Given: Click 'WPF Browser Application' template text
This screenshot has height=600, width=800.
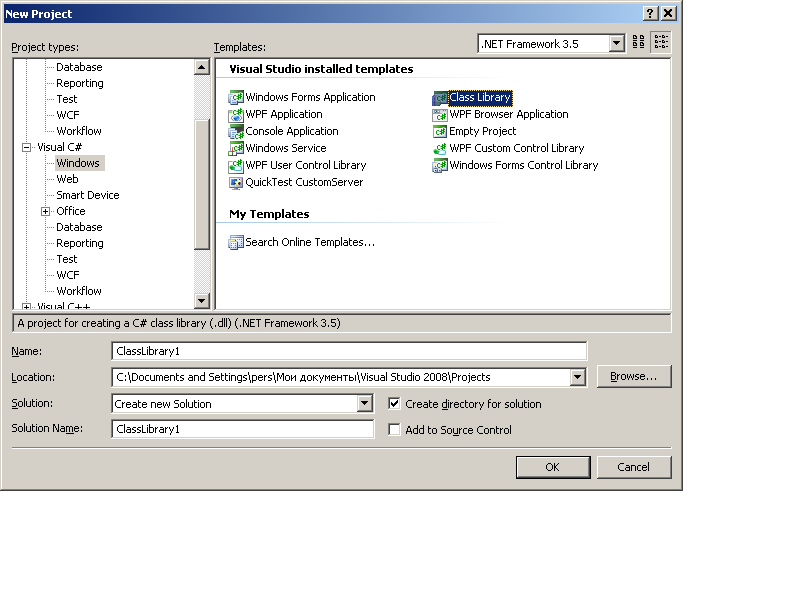Looking at the screenshot, I should pos(509,114).
